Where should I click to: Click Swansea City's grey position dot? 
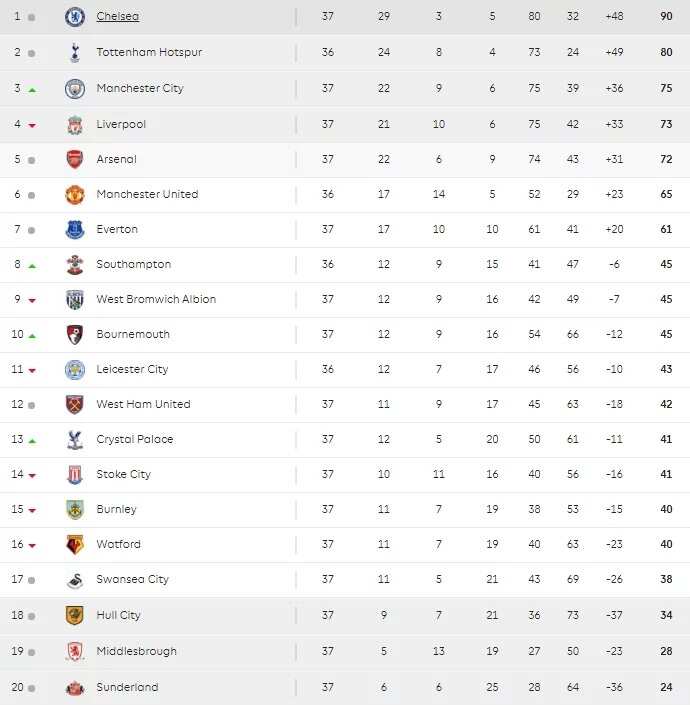[31, 580]
